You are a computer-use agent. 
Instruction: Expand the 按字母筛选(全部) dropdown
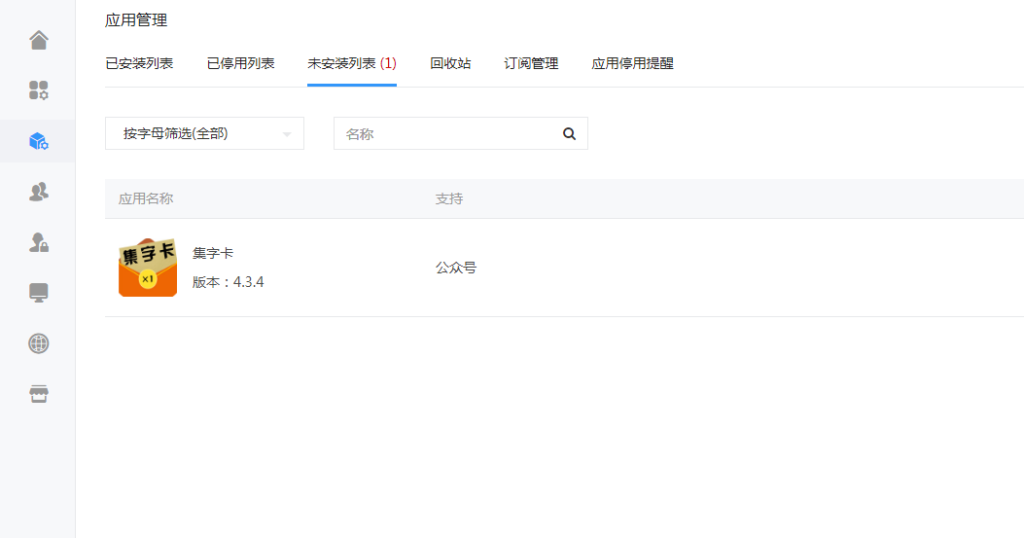(x=204, y=134)
